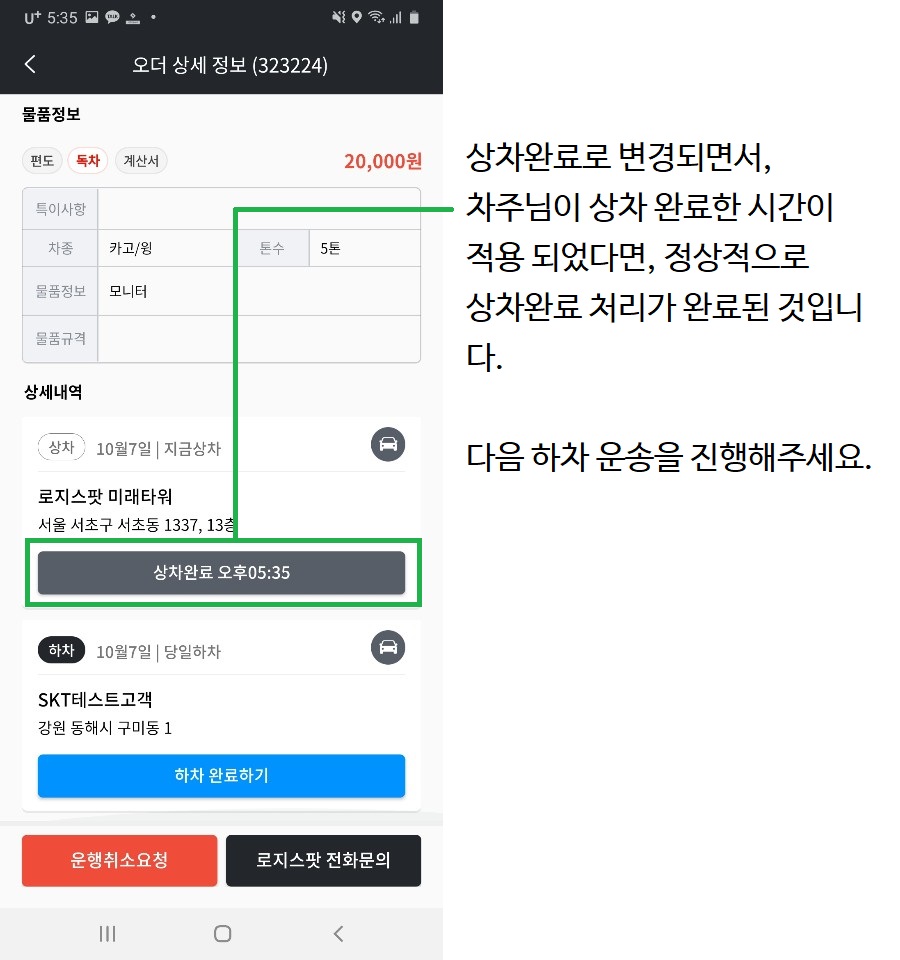The image size is (900, 960).
Task: Tap the 물품규격 value field
Action: [x=259, y=339]
